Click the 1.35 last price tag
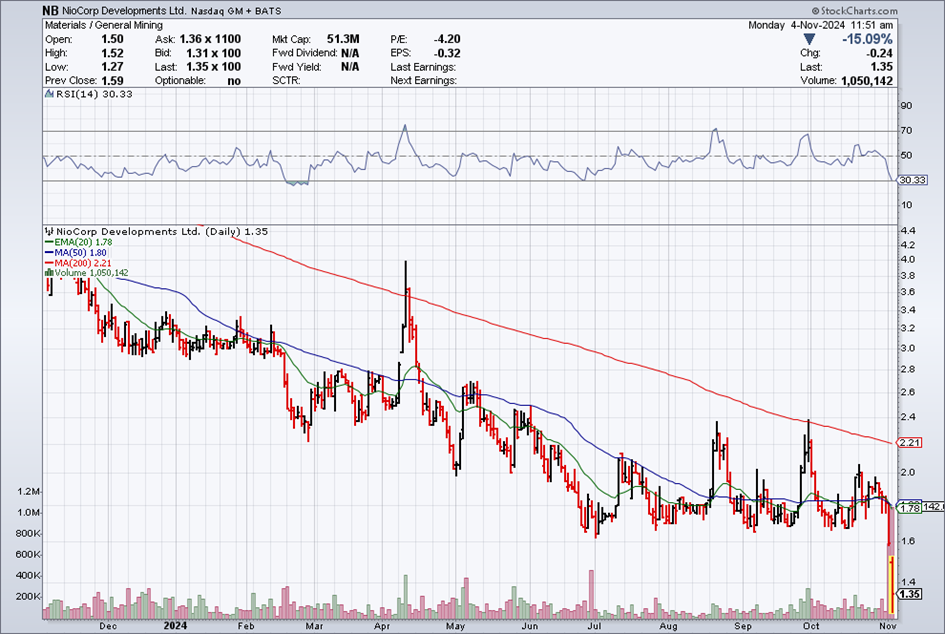 coord(909,594)
